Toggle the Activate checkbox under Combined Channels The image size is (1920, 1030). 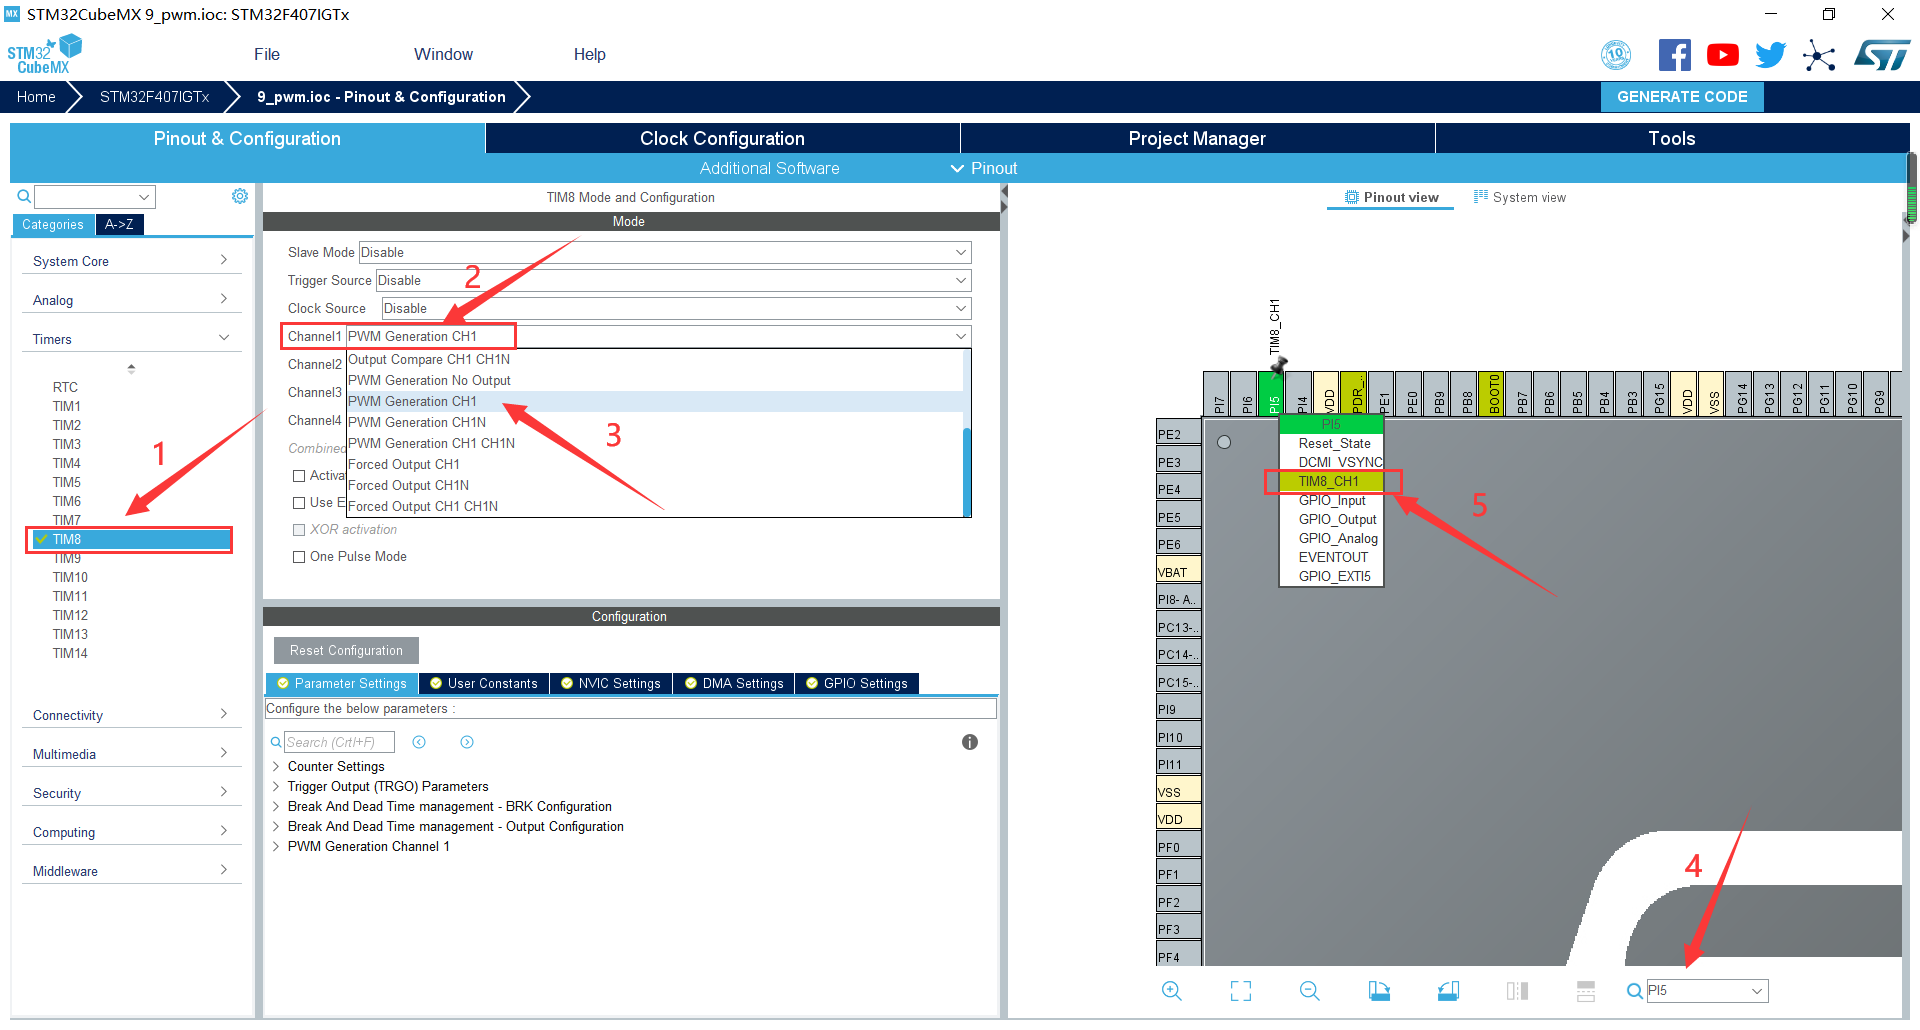[x=299, y=476]
